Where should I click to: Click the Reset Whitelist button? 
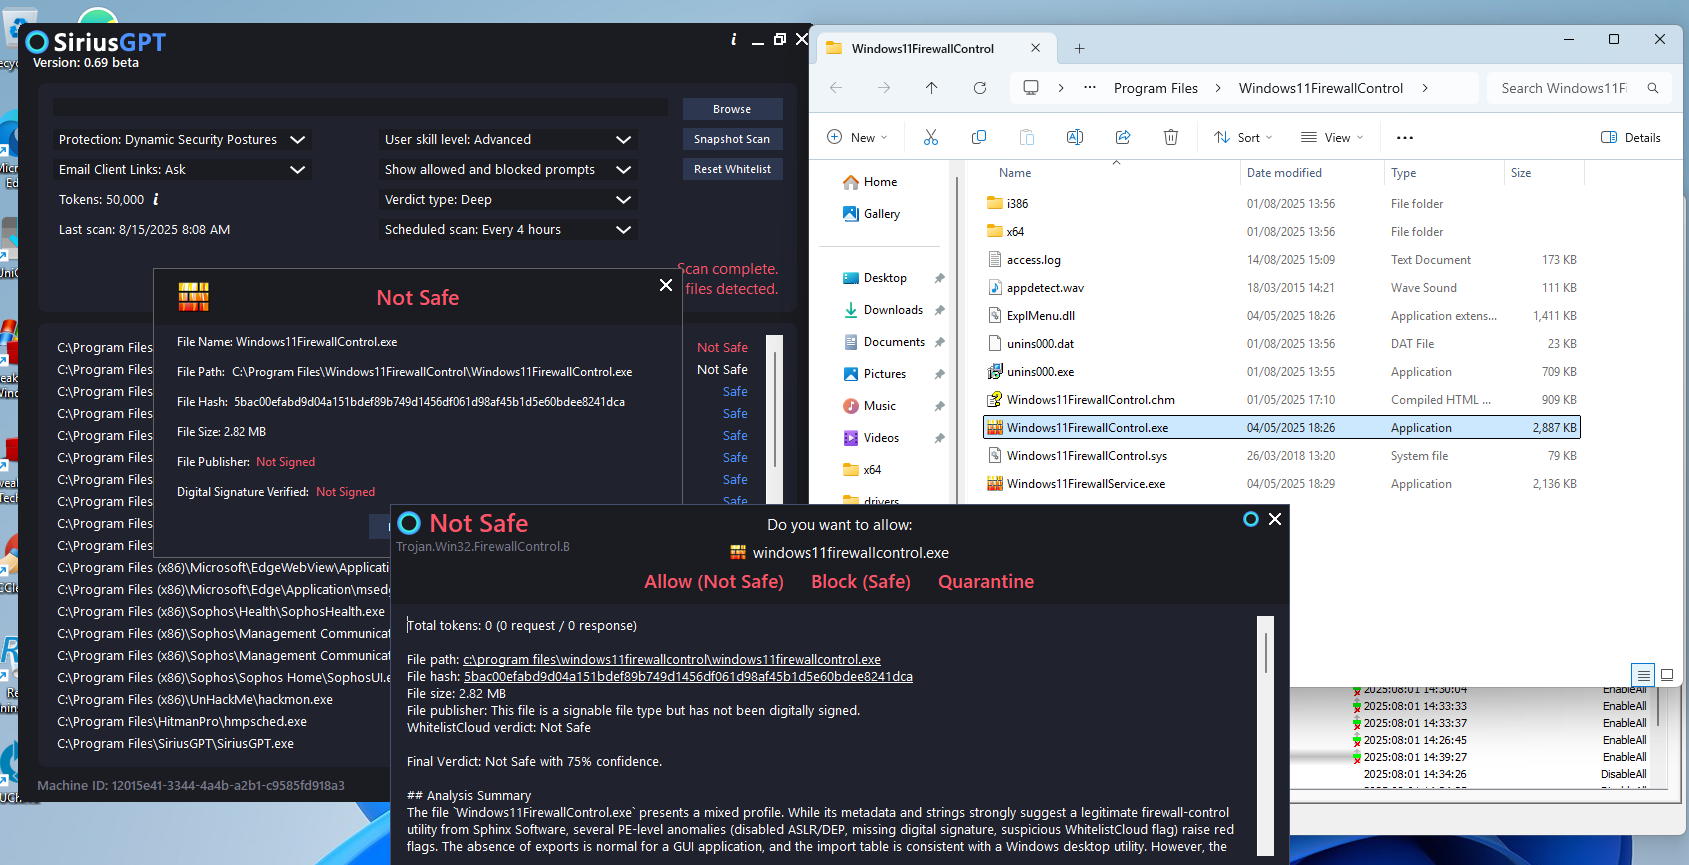732,169
